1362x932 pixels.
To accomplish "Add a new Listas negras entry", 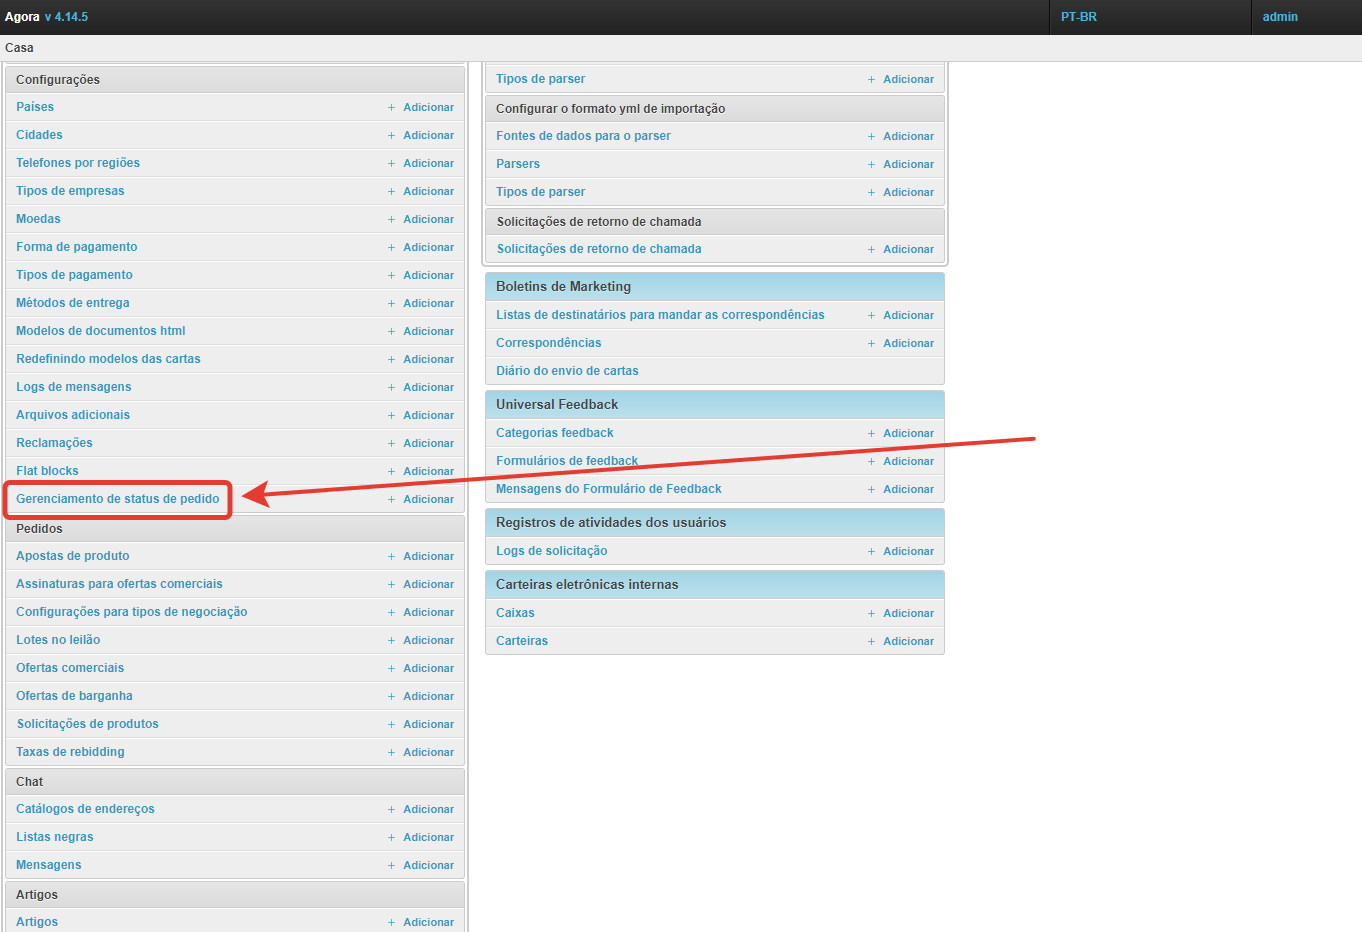I will click(427, 837).
